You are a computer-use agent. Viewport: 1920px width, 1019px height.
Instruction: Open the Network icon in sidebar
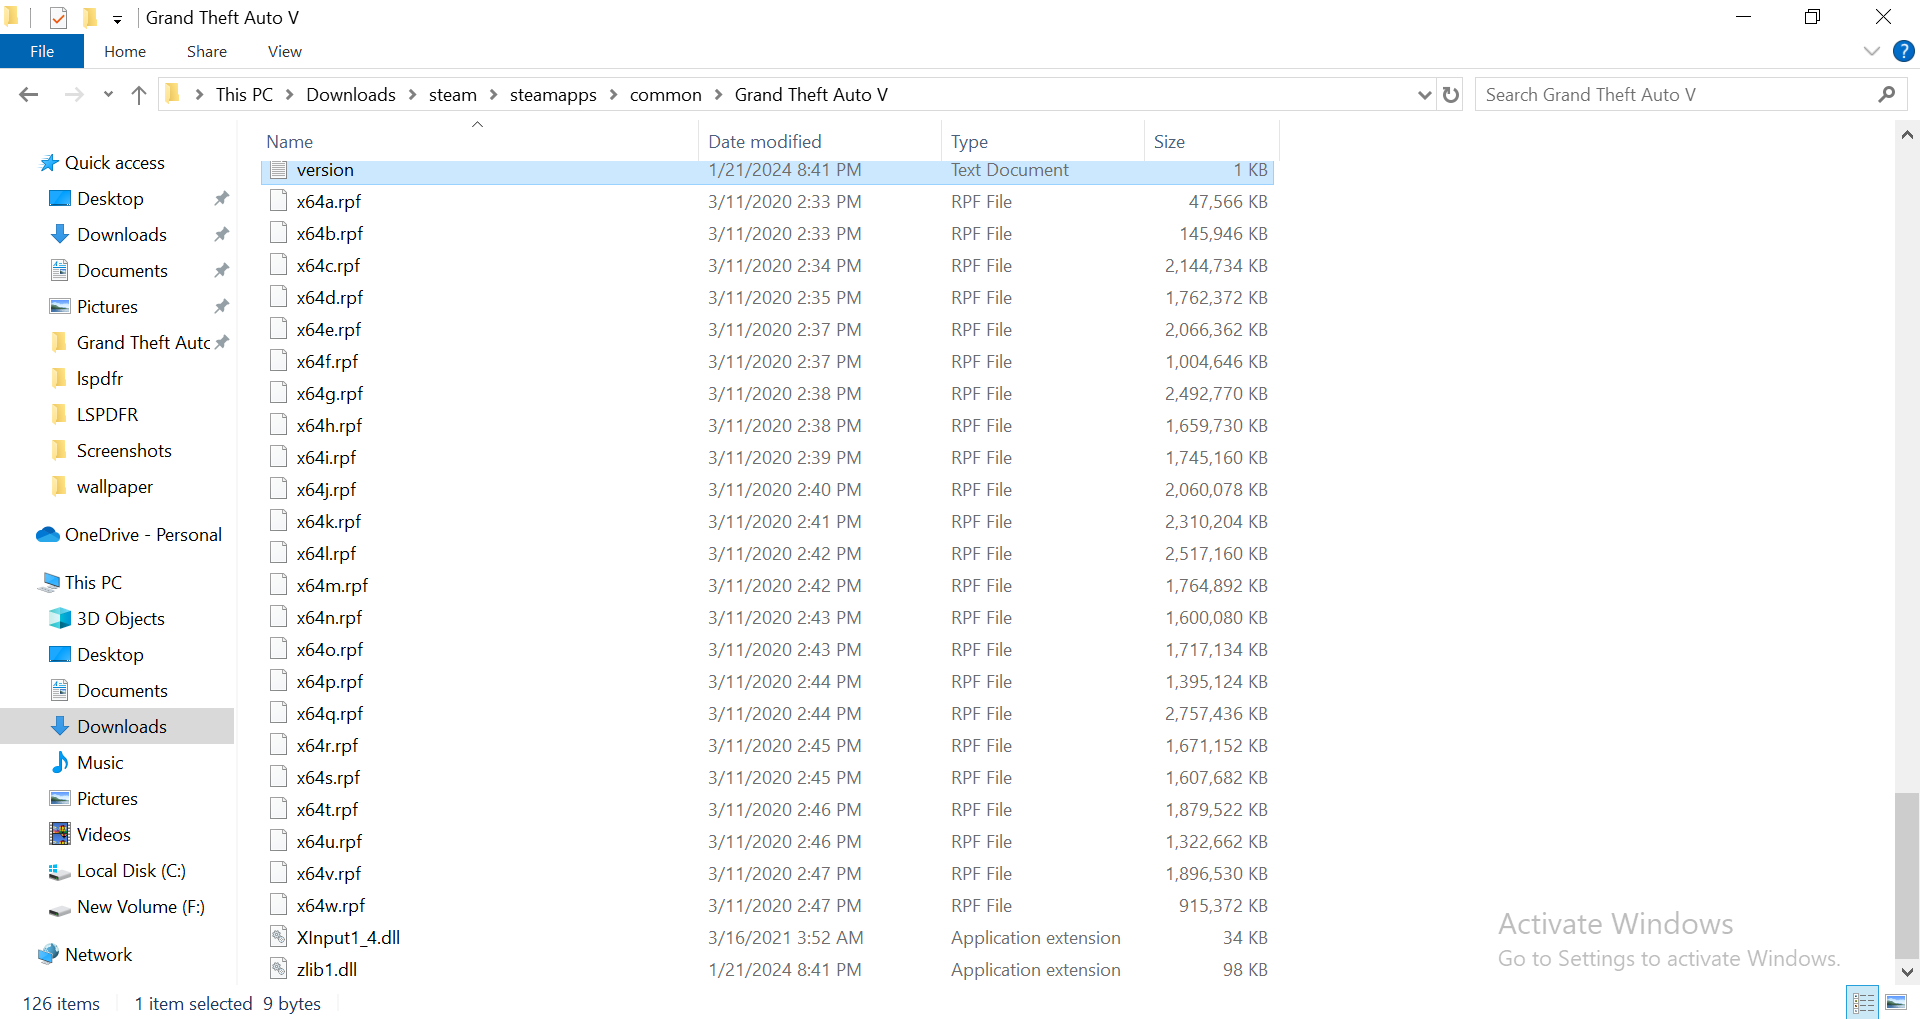pos(48,954)
